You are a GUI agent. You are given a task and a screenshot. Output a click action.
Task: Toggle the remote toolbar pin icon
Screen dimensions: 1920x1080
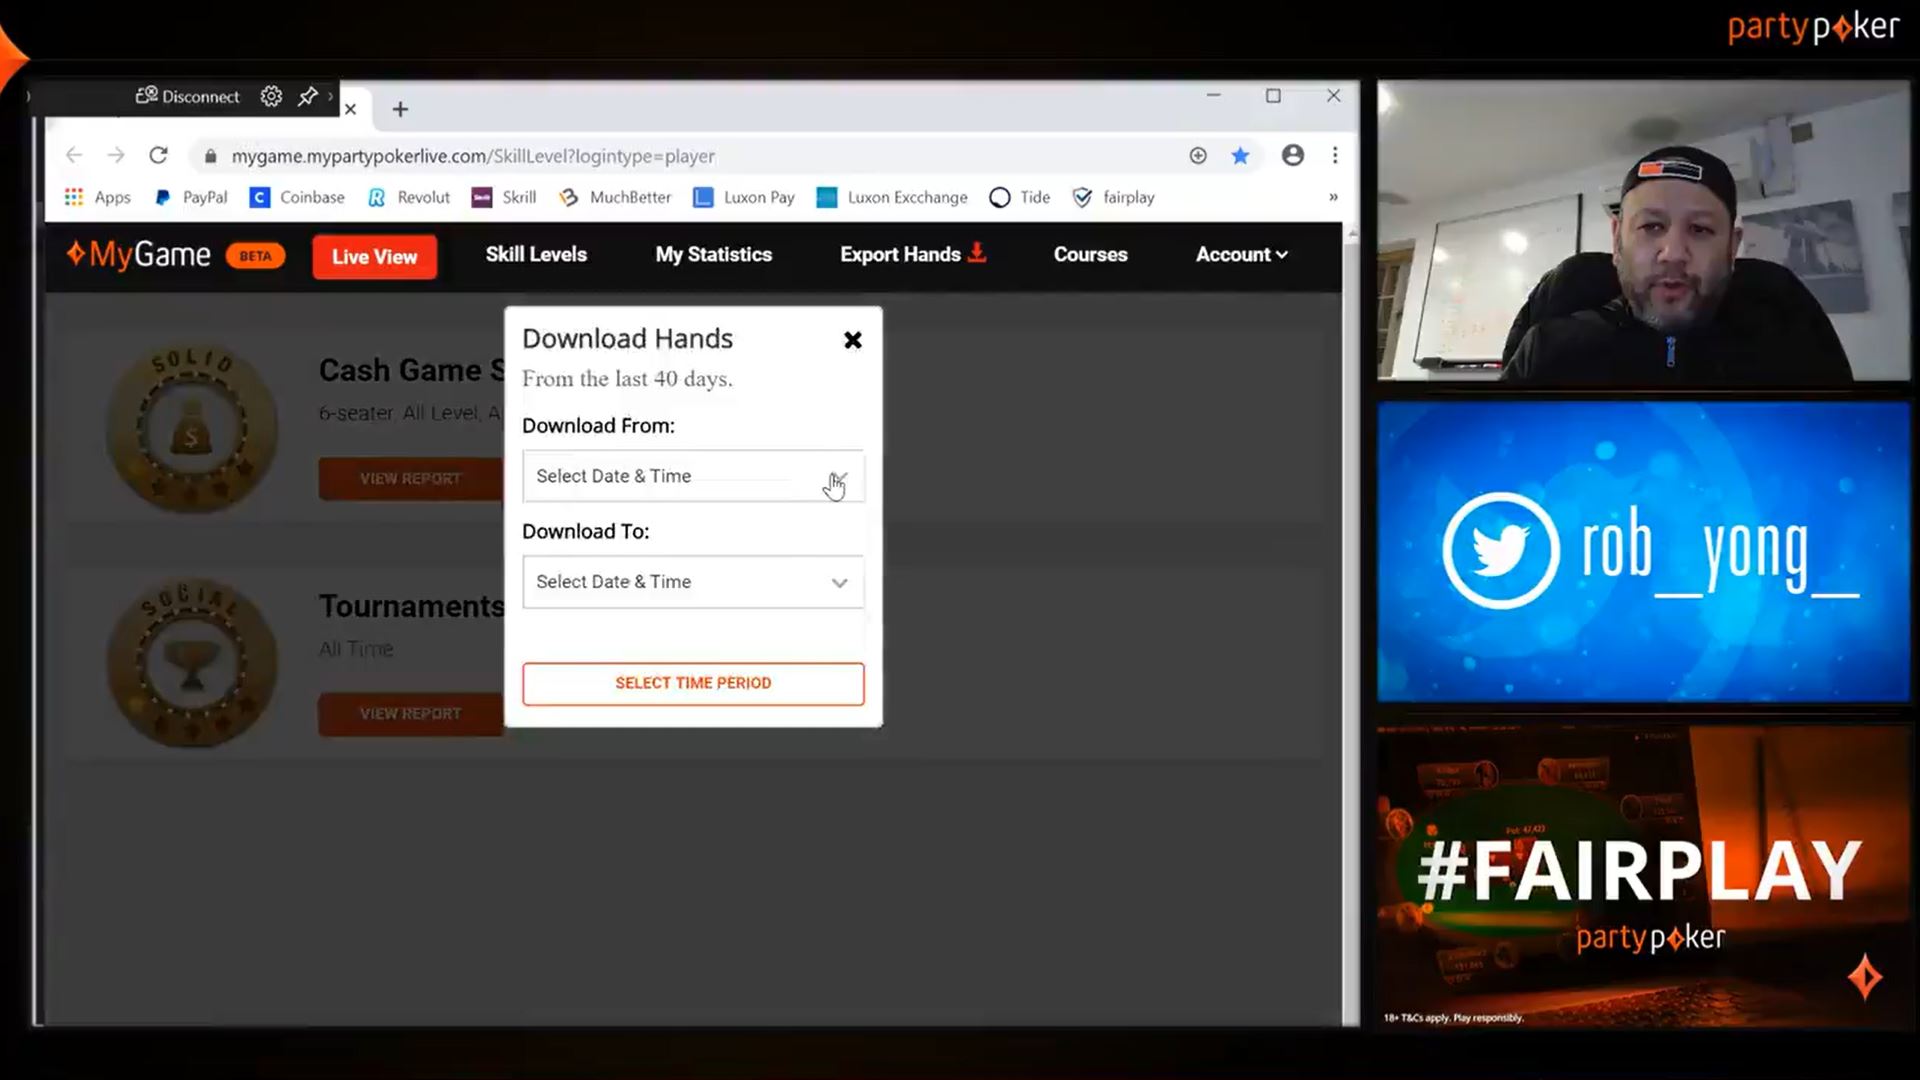308,96
